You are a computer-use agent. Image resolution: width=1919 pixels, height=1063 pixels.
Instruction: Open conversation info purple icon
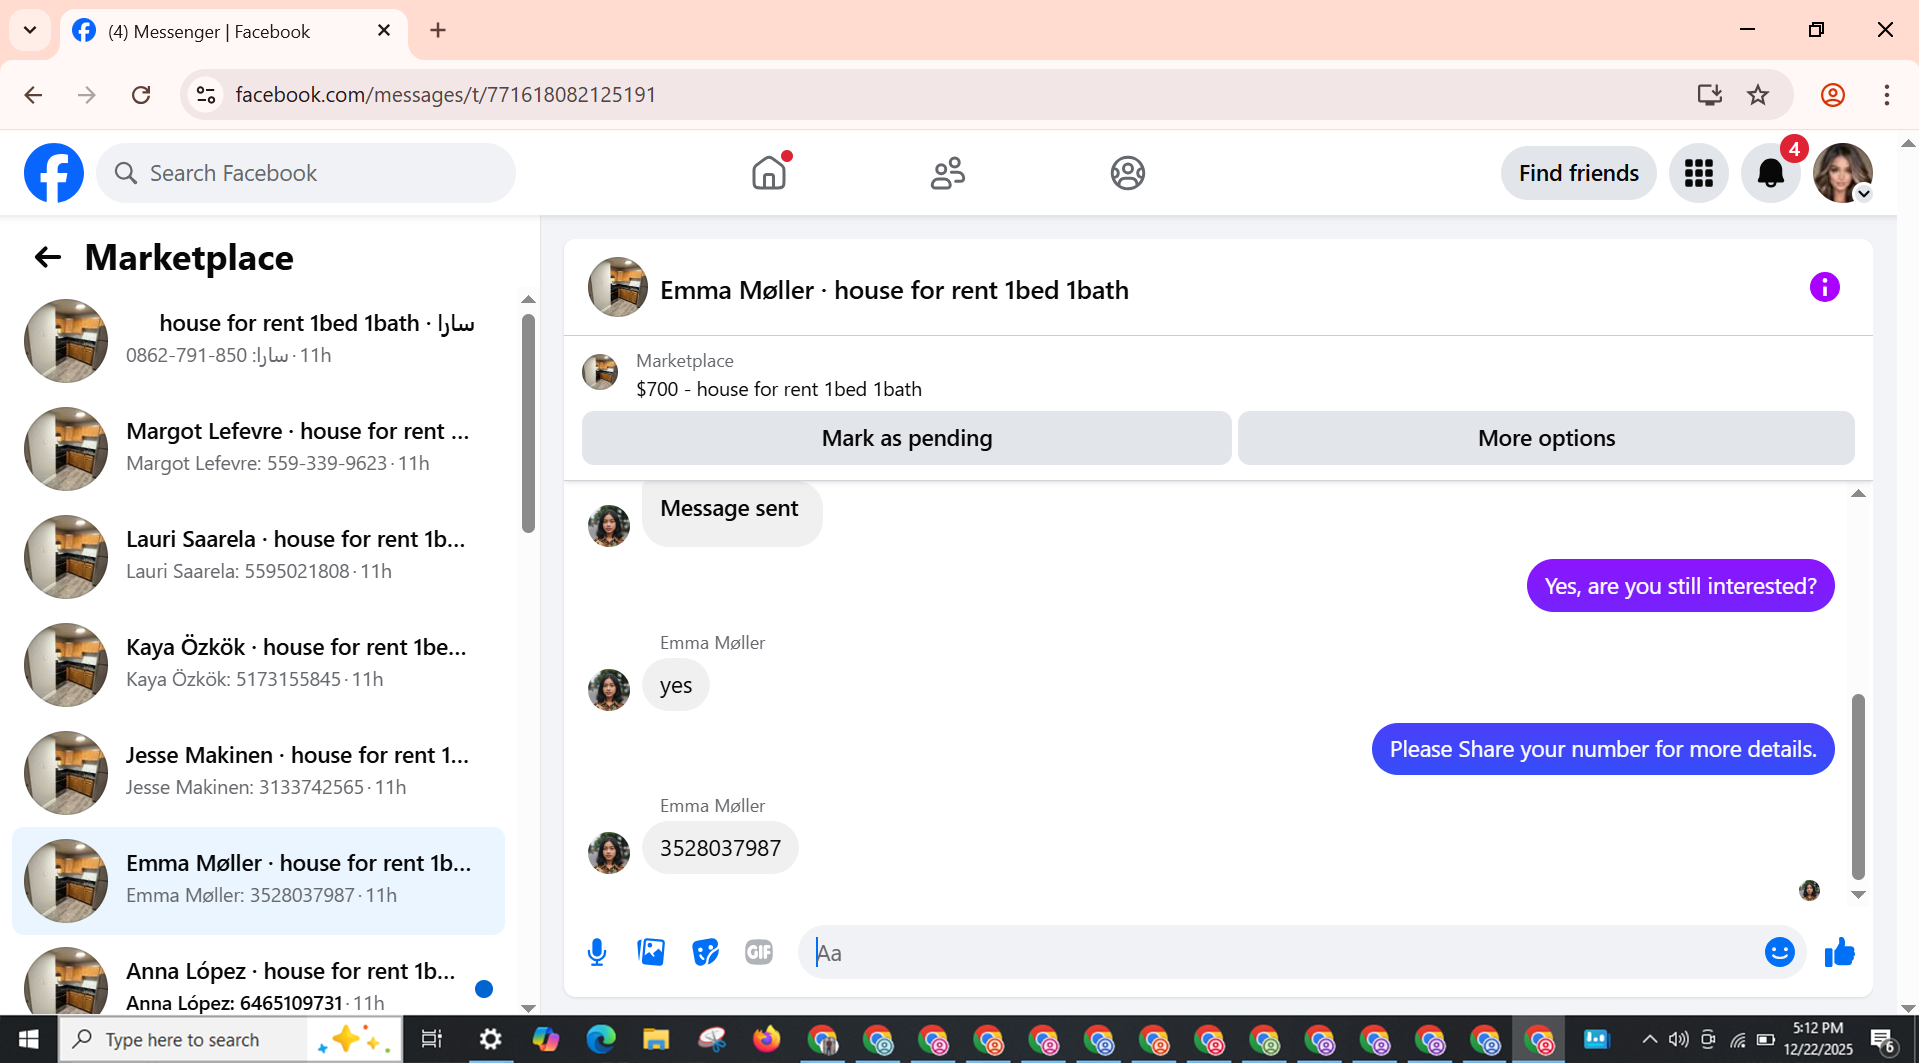pyautogui.click(x=1824, y=288)
